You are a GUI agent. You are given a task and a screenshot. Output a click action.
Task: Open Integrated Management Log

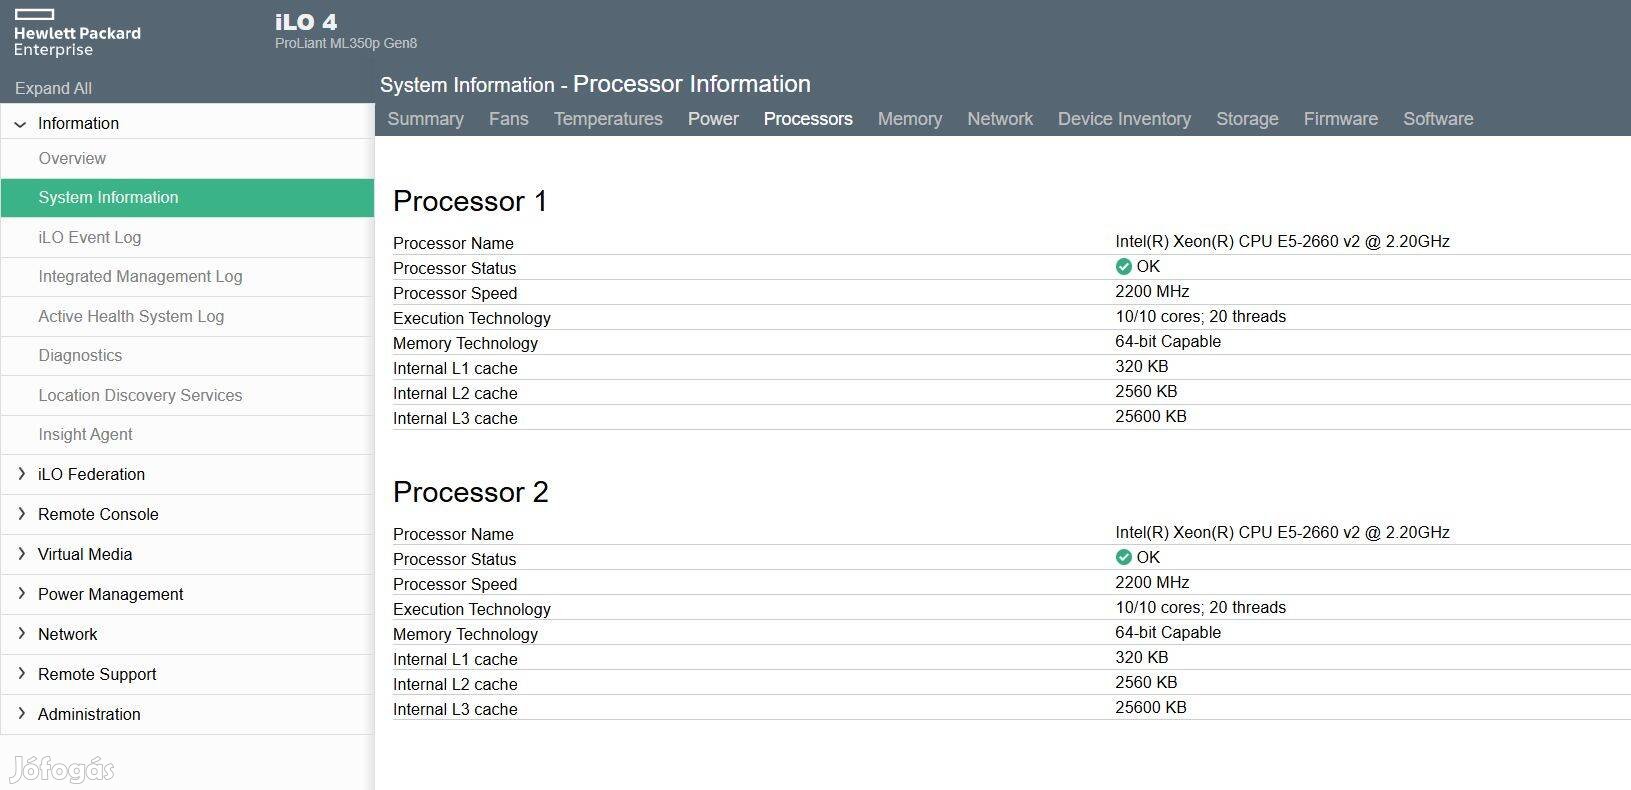click(x=187, y=276)
